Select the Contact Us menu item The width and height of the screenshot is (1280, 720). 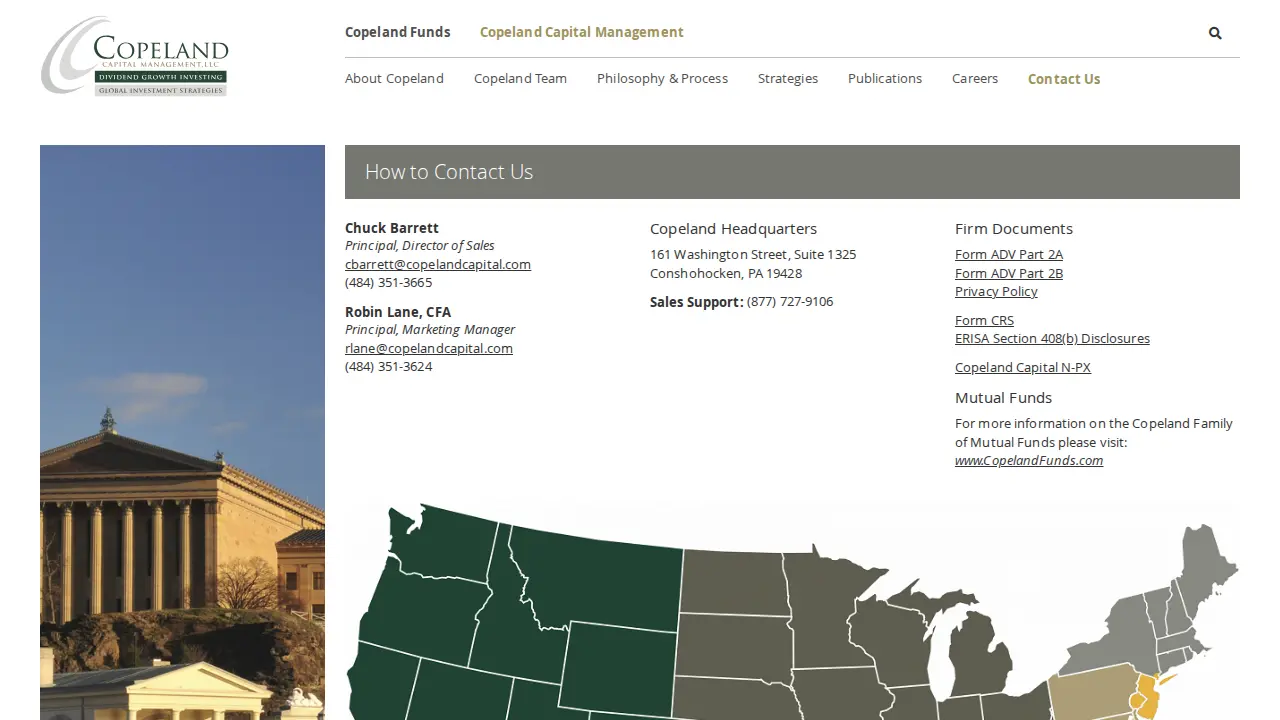coord(1064,79)
